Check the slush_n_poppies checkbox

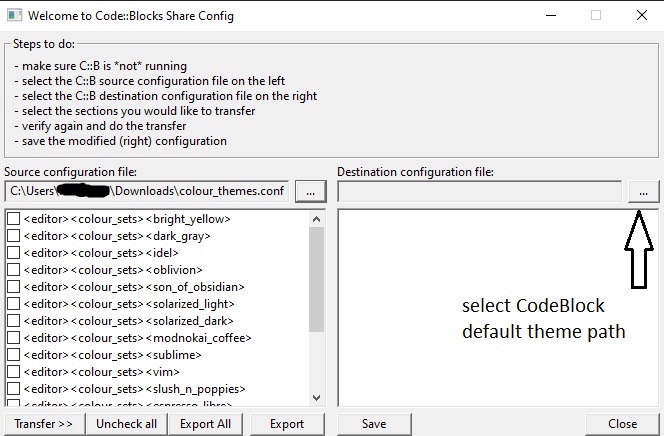(14, 388)
